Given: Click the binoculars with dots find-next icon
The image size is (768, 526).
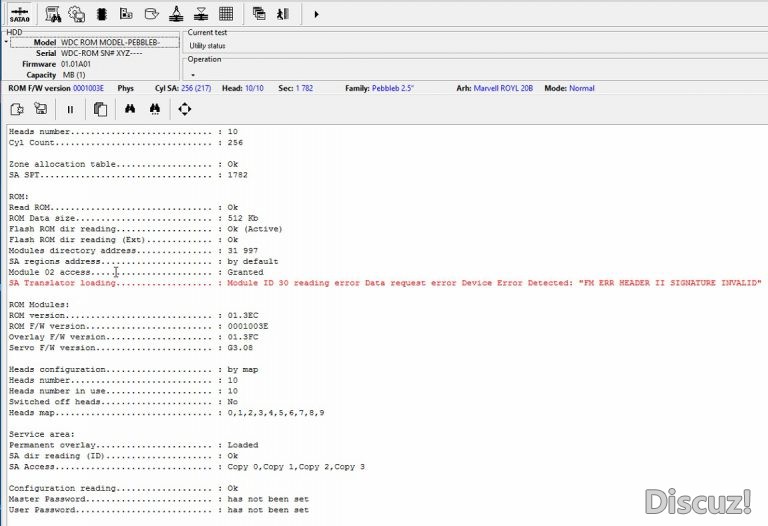Looking at the screenshot, I should coord(155,109).
